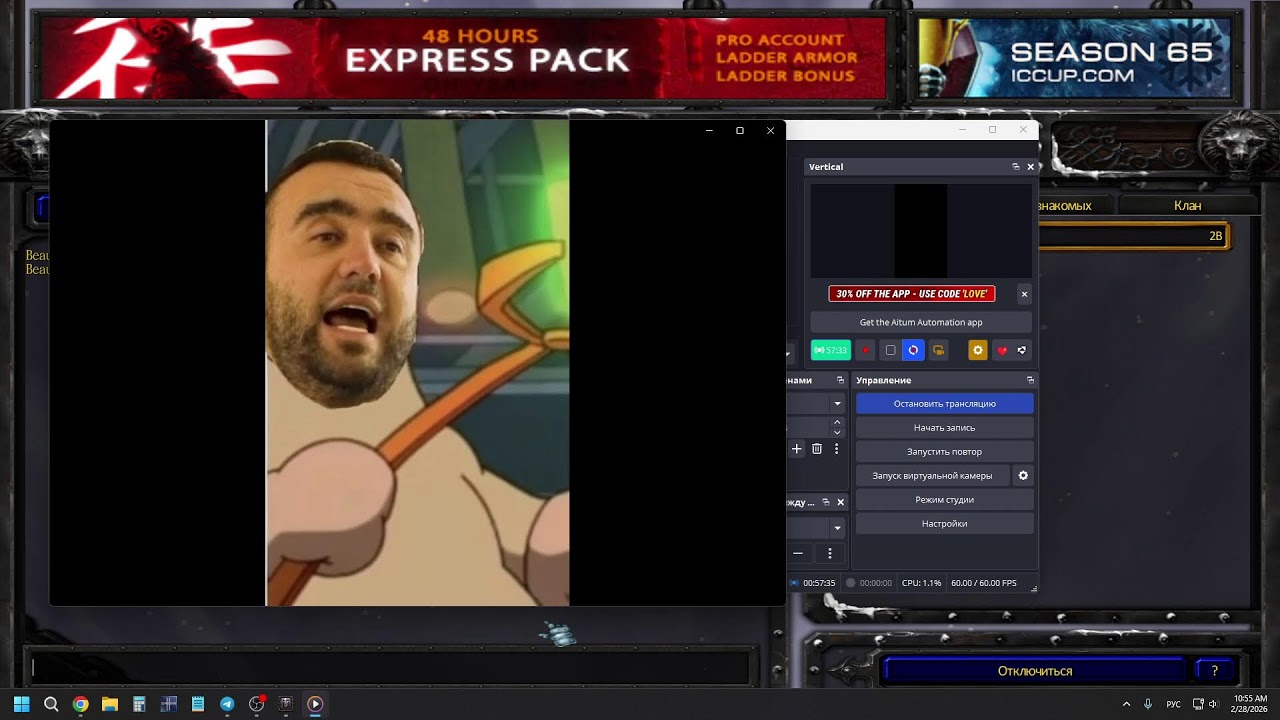Switch to the Клан tab in game
This screenshot has width=1280, height=720.
click(1187, 205)
